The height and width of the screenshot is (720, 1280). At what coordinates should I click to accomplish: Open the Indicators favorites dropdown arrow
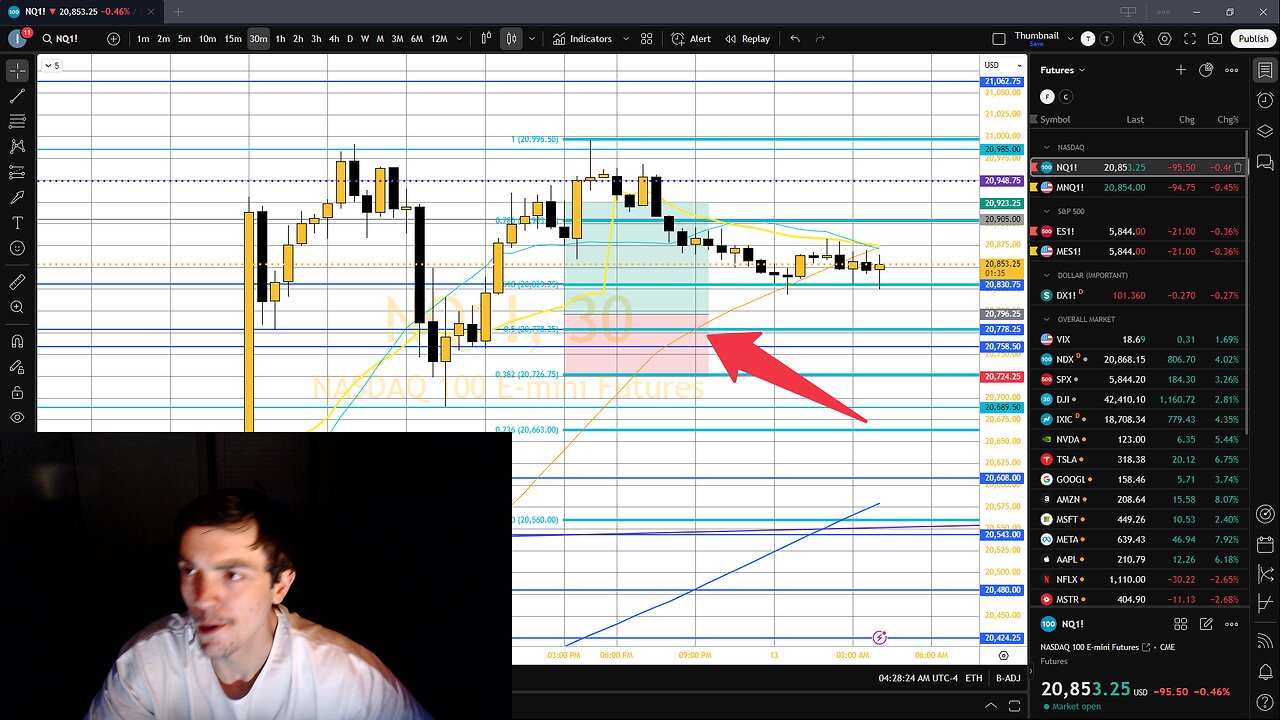(x=624, y=39)
